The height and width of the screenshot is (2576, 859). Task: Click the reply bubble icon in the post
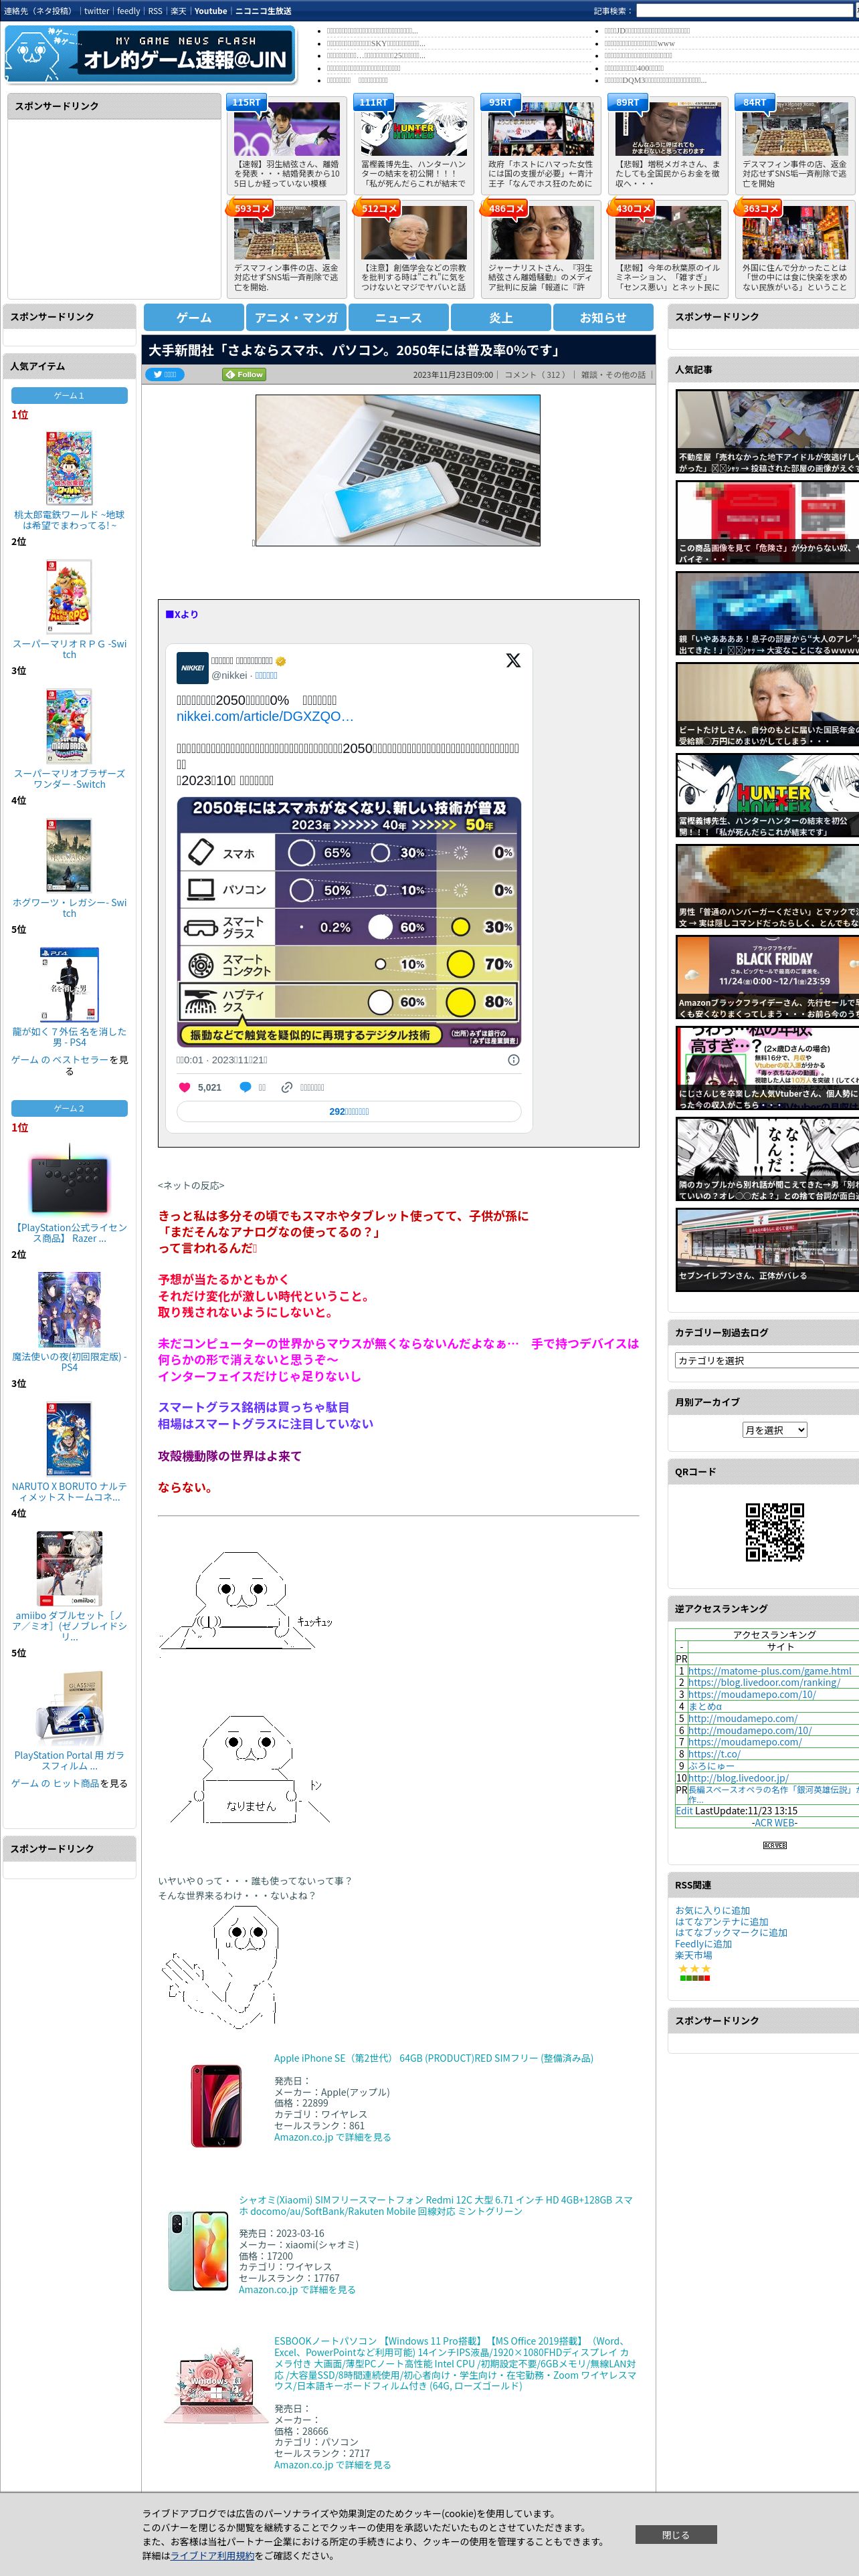tap(245, 1087)
